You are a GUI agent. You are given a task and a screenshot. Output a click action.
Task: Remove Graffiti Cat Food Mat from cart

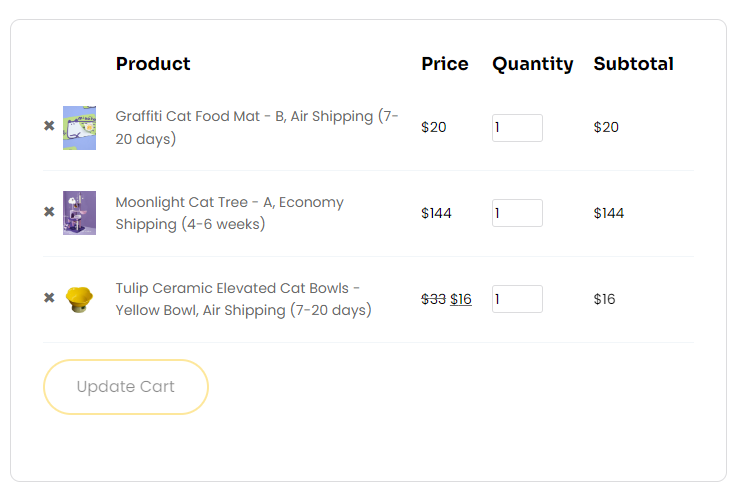pos(49,126)
